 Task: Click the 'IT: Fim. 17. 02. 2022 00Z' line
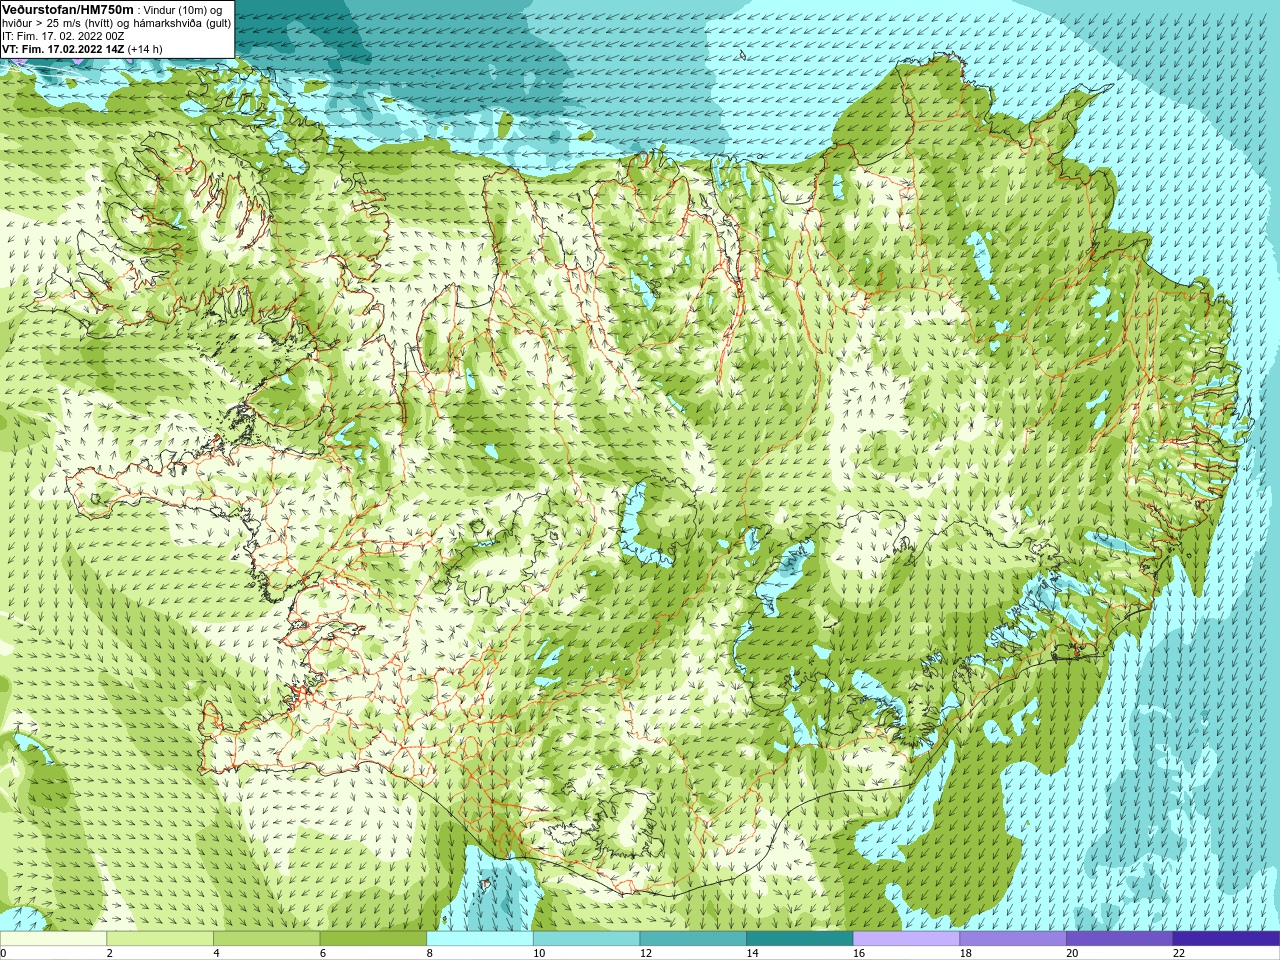63,36
